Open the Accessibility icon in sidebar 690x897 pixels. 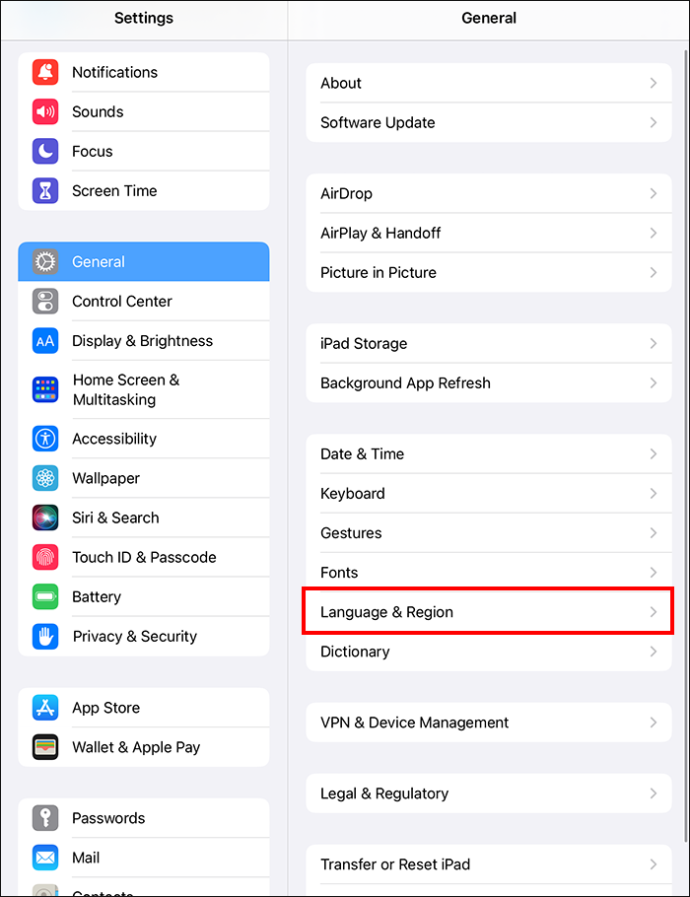(x=45, y=439)
